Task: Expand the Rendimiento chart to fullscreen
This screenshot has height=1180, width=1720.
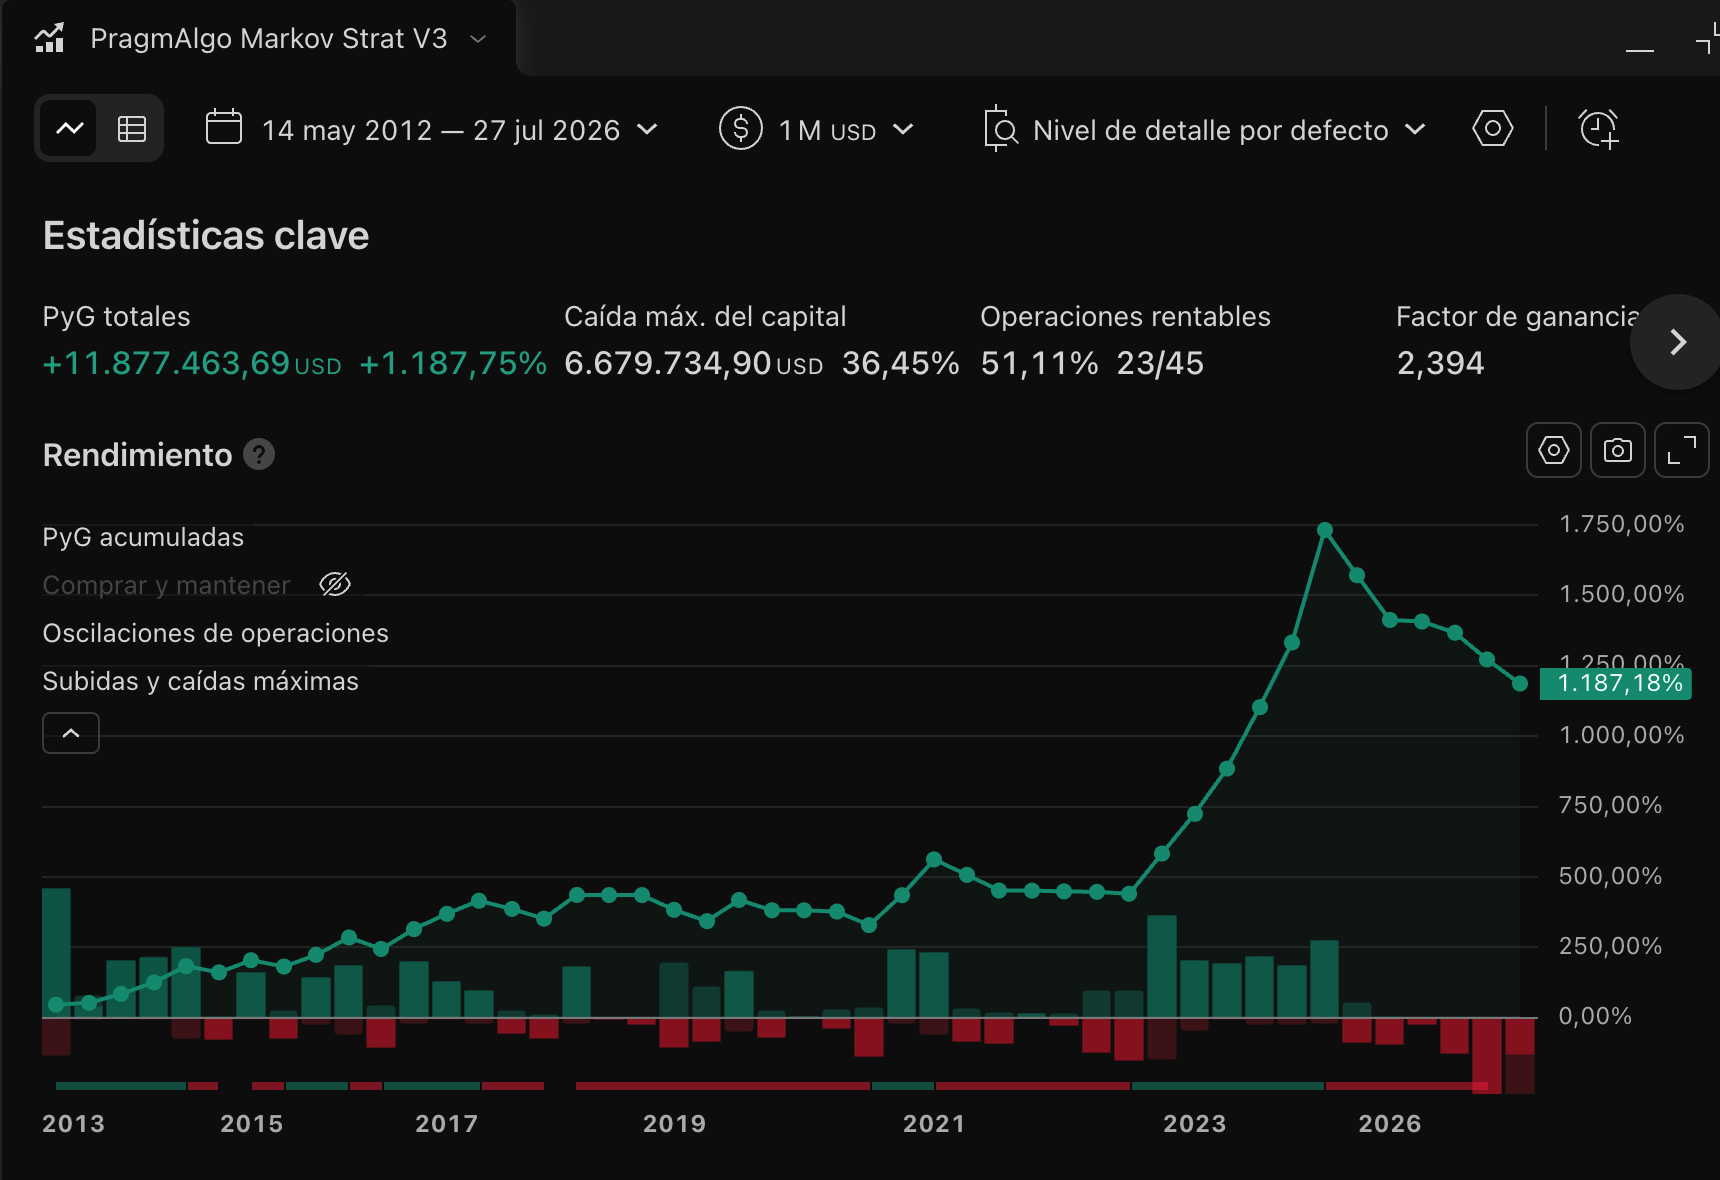Action: 1681,450
